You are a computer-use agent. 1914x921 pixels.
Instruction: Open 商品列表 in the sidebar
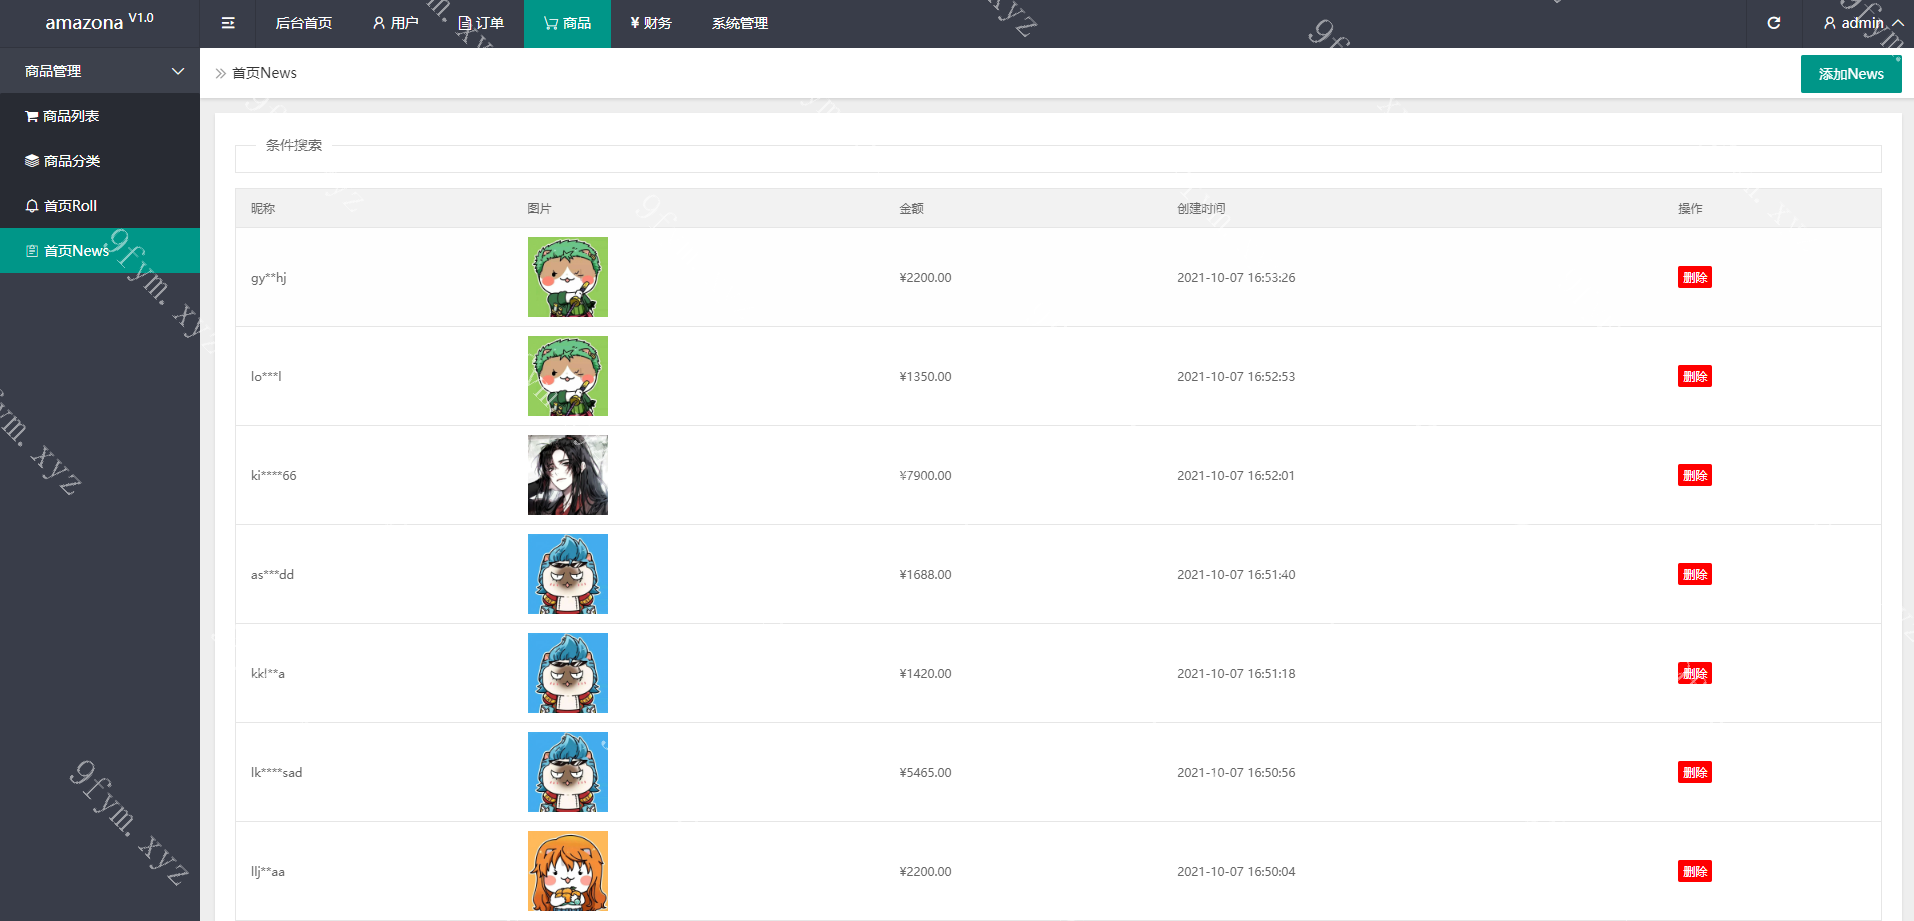[x=100, y=116]
